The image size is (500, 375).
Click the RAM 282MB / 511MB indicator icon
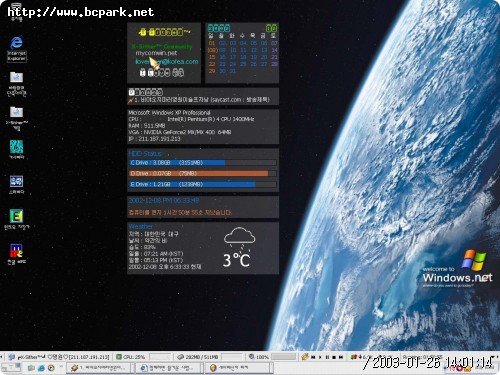(x=180, y=357)
